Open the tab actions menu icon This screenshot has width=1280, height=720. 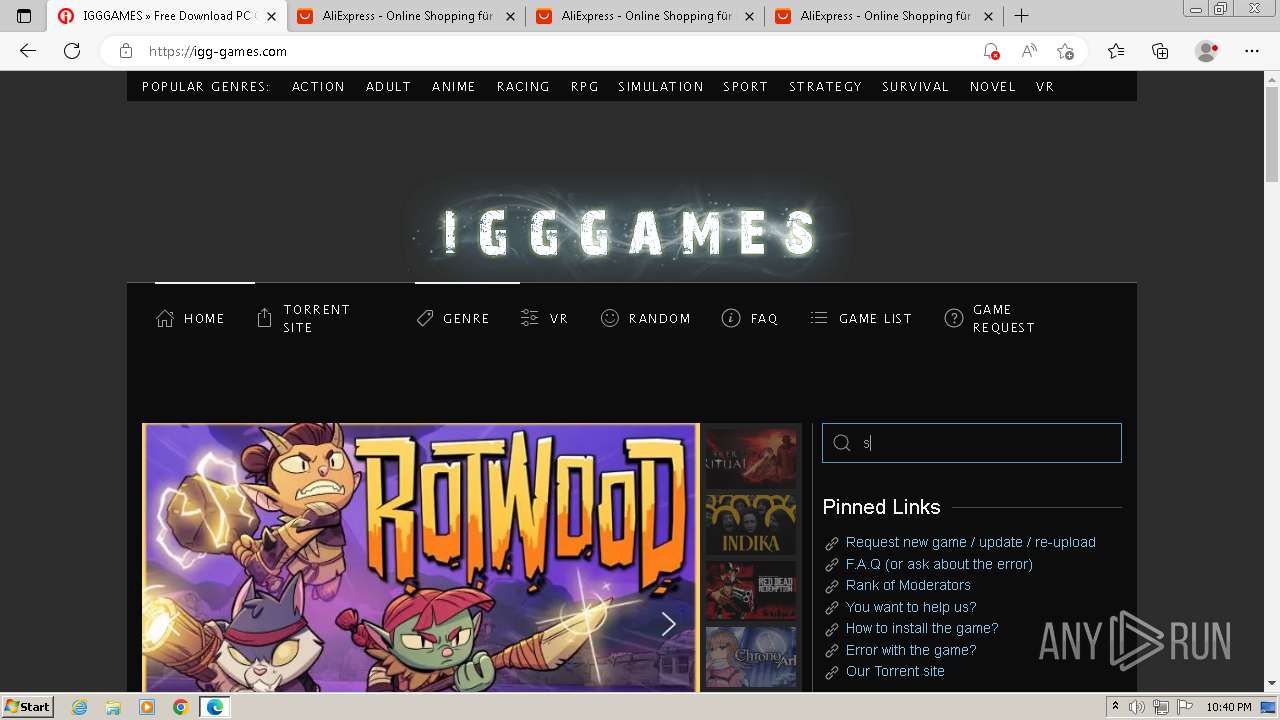click(x=24, y=16)
